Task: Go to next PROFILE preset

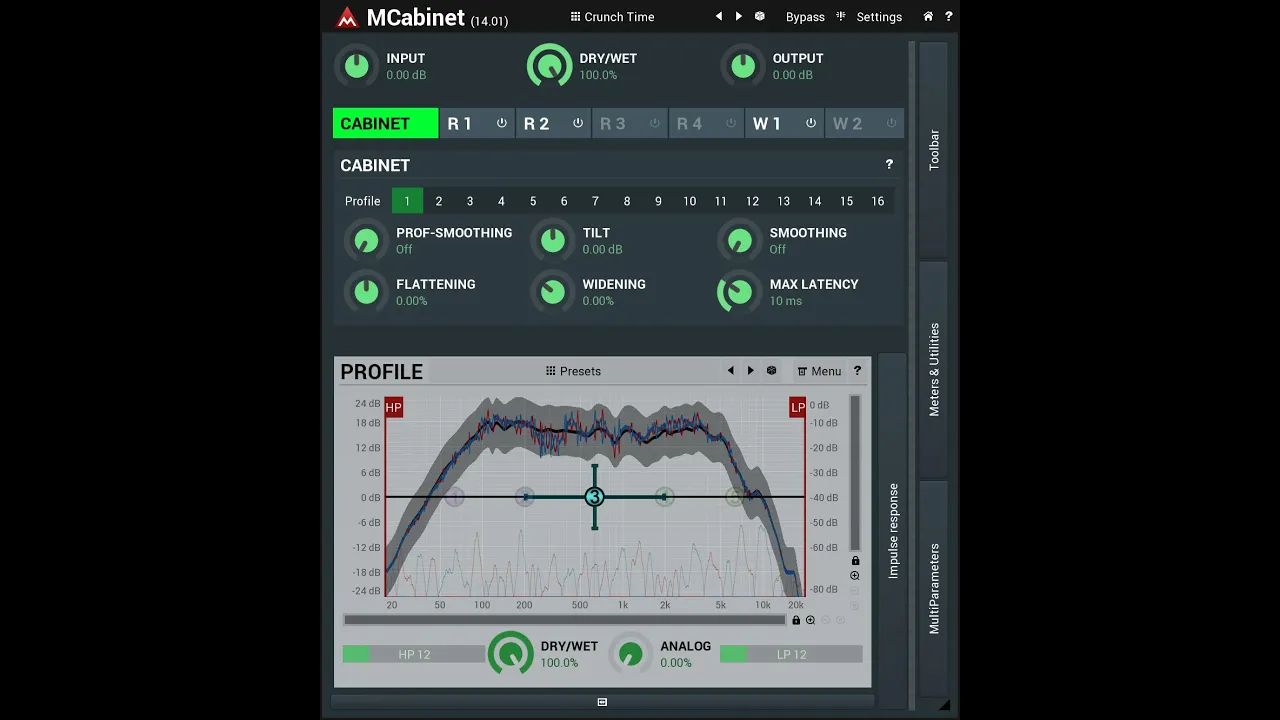Action: pyautogui.click(x=751, y=371)
